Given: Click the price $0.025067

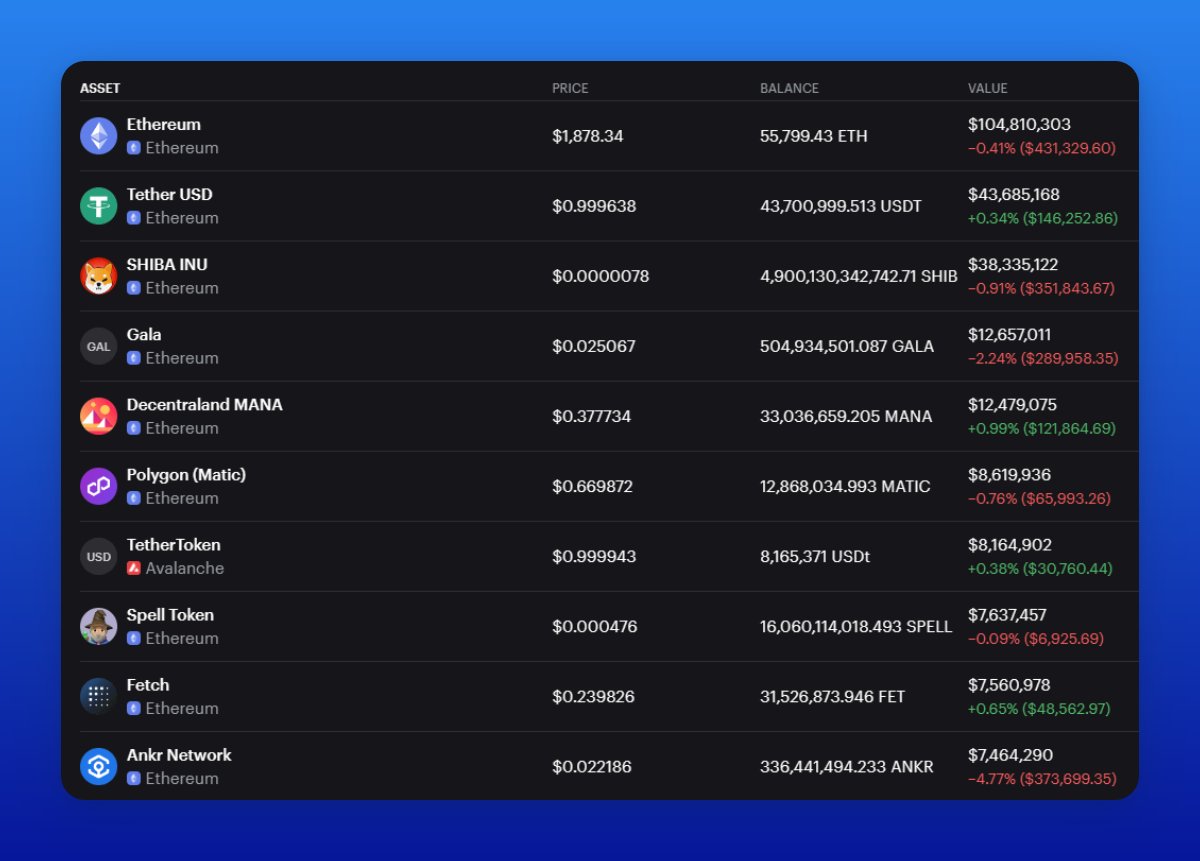Looking at the screenshot, I should tap(594, 346).
